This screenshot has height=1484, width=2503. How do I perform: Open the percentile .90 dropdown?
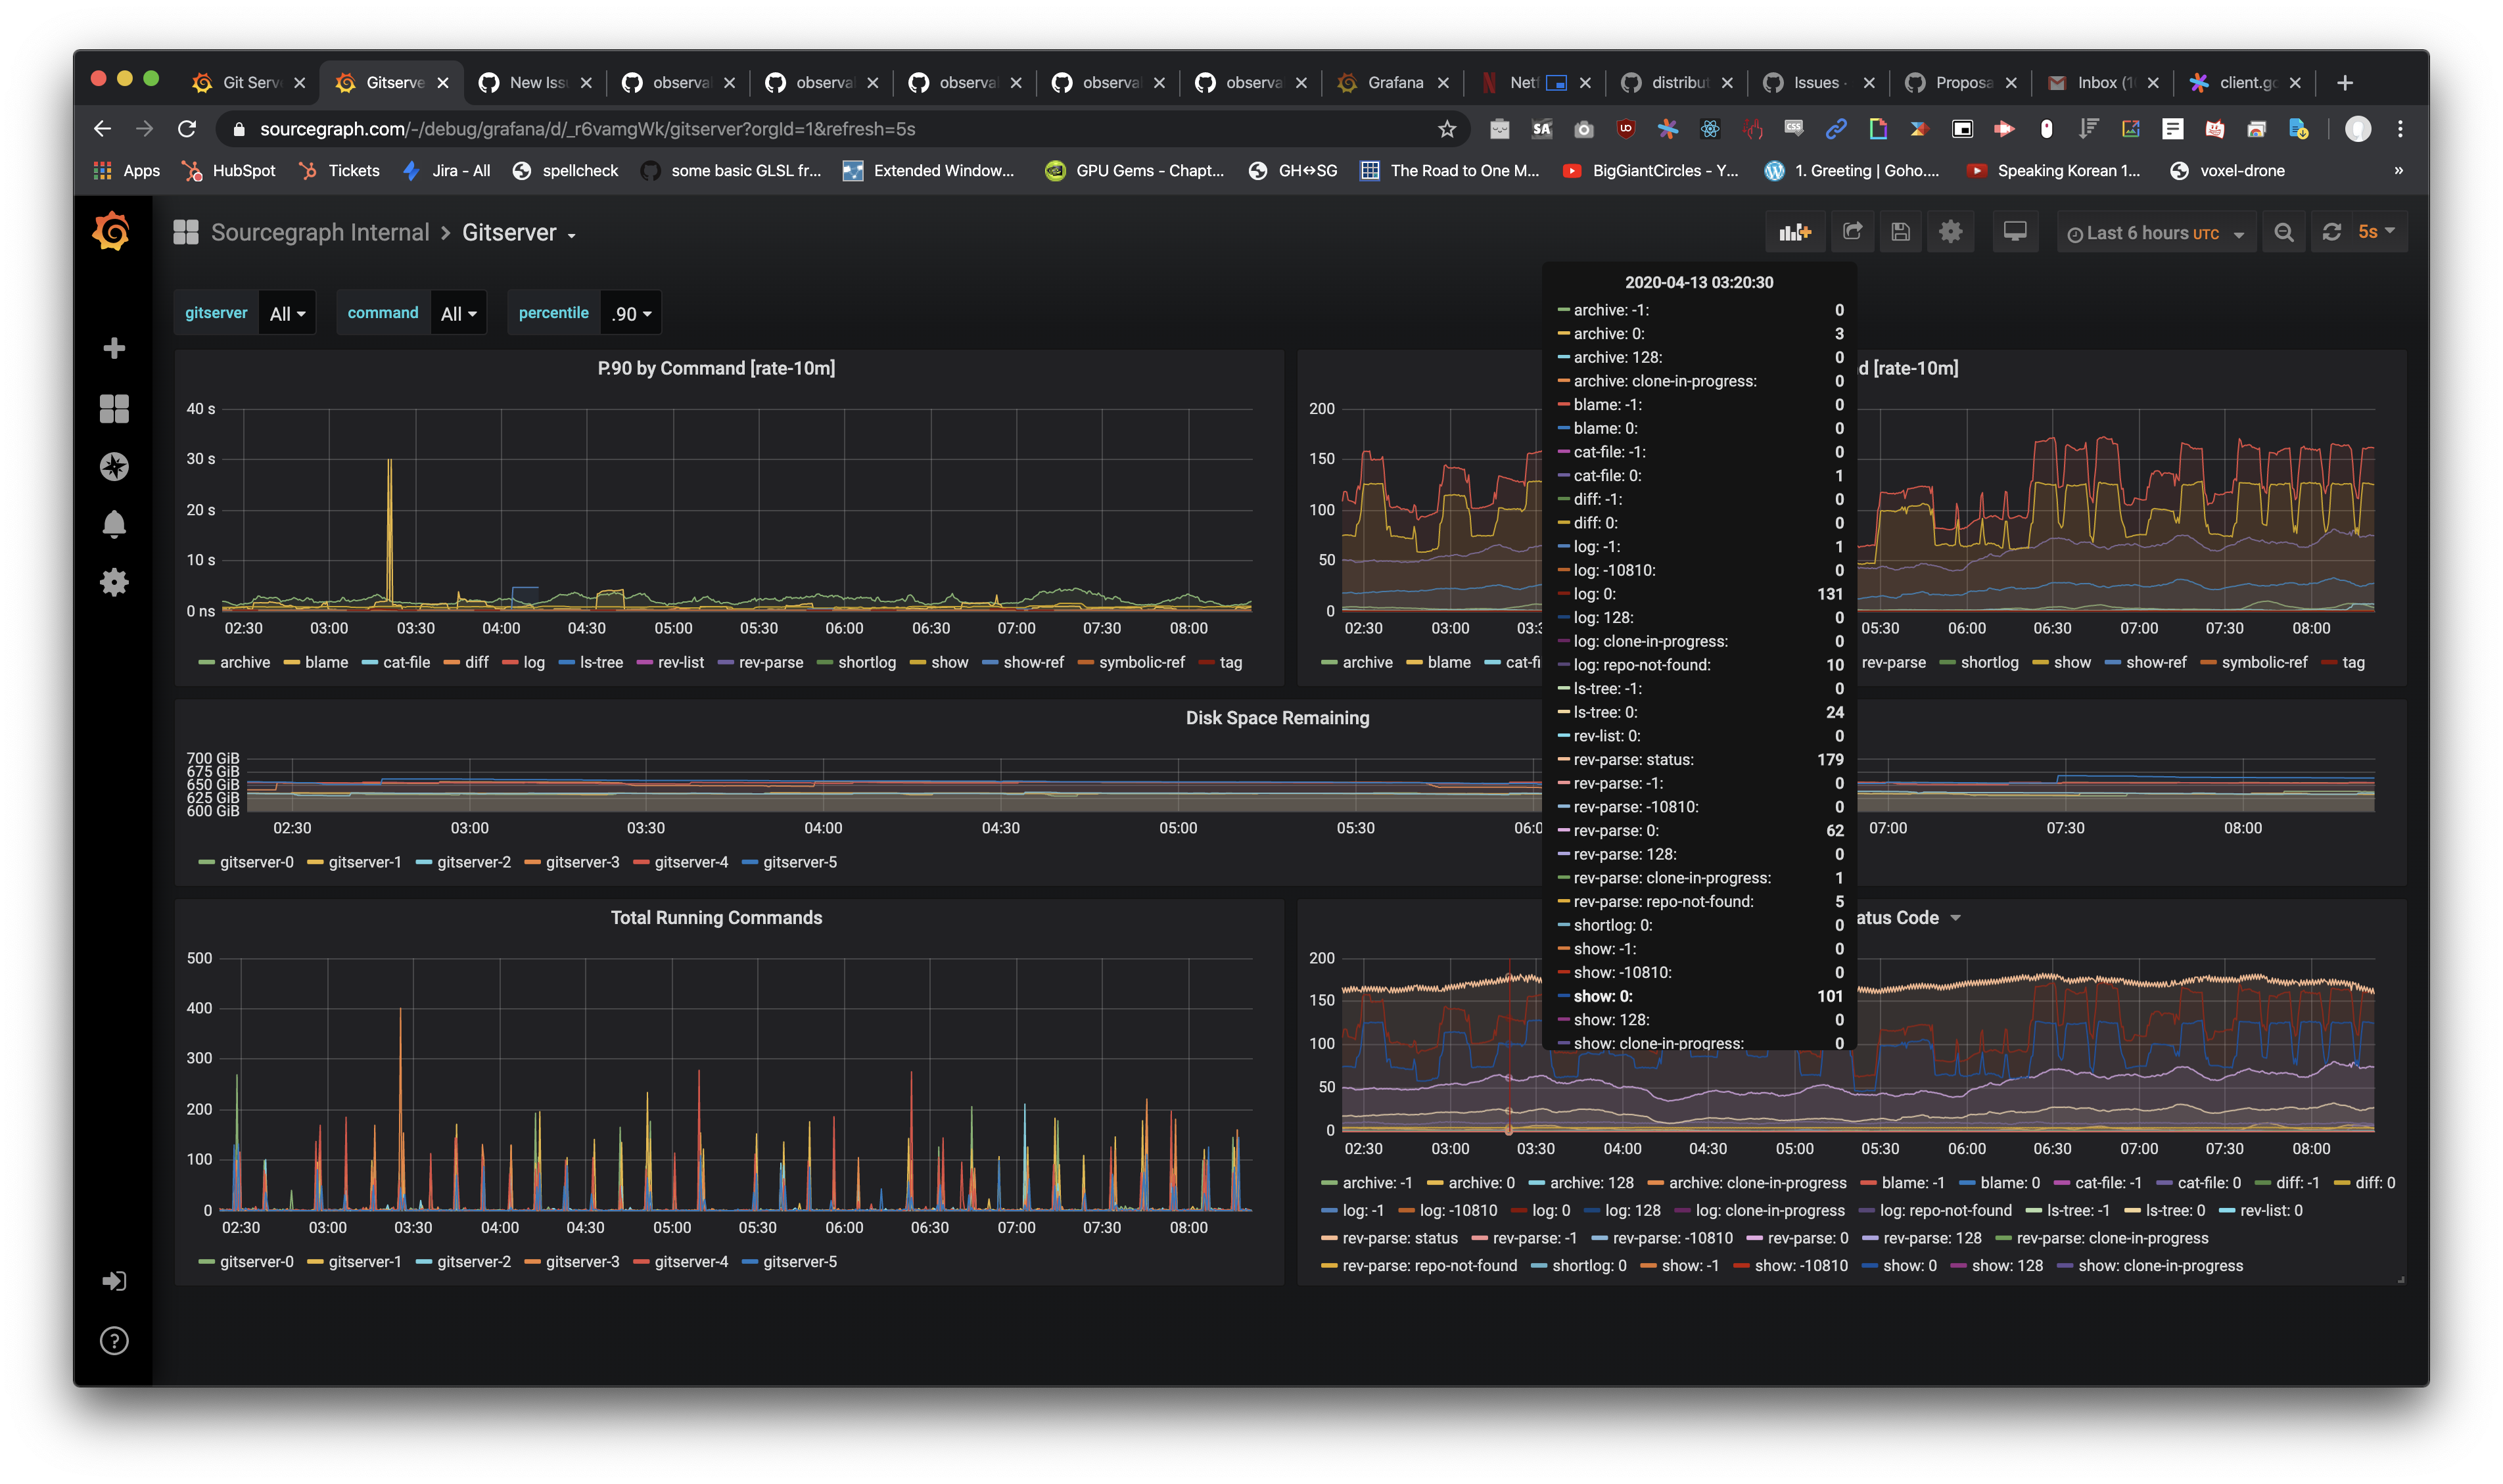point(631,313)
